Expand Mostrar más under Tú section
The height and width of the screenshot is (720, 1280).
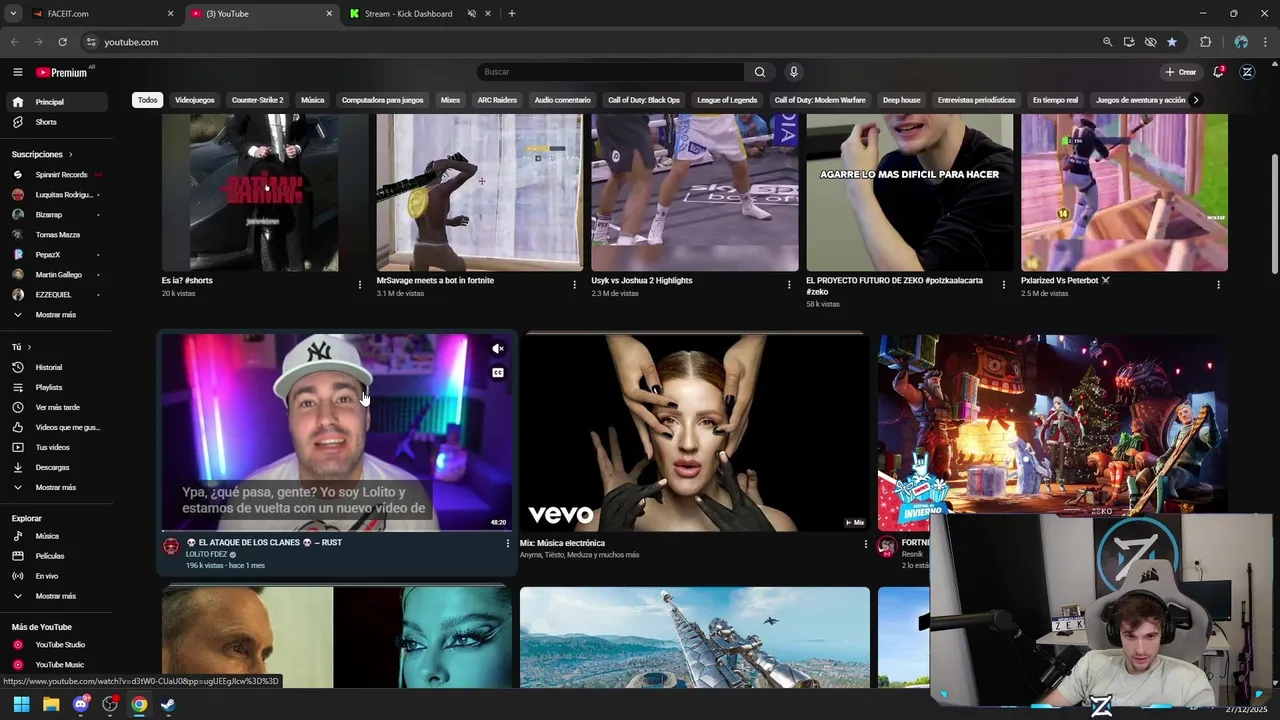(56, 487)
